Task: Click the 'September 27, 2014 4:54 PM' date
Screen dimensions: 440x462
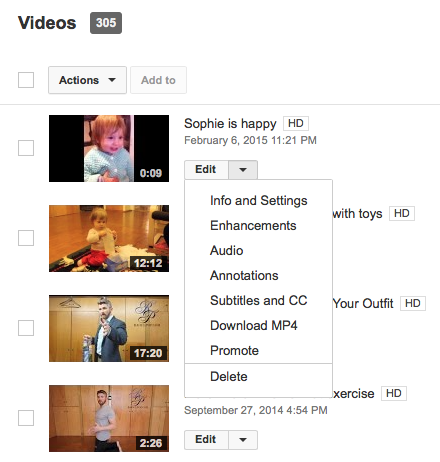Action: click(256, 410)
